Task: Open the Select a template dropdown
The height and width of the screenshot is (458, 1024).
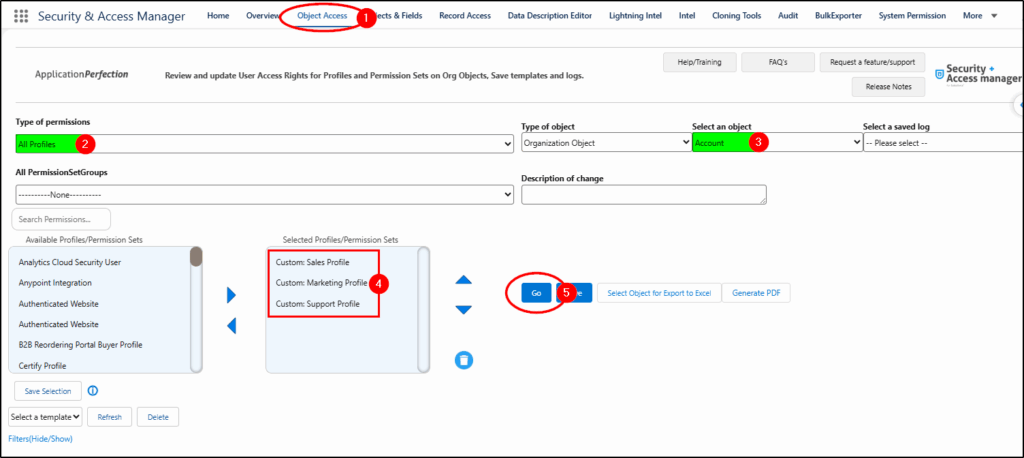Action: click(45, 416)
